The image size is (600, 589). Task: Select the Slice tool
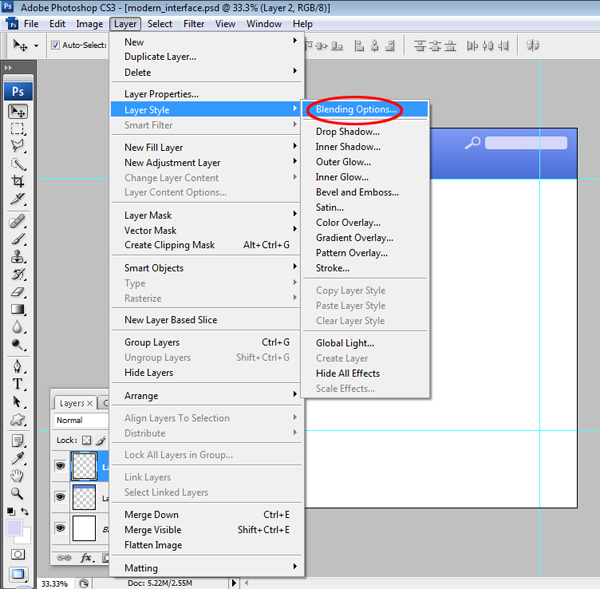pyautogui.click(x=18, y=199)
